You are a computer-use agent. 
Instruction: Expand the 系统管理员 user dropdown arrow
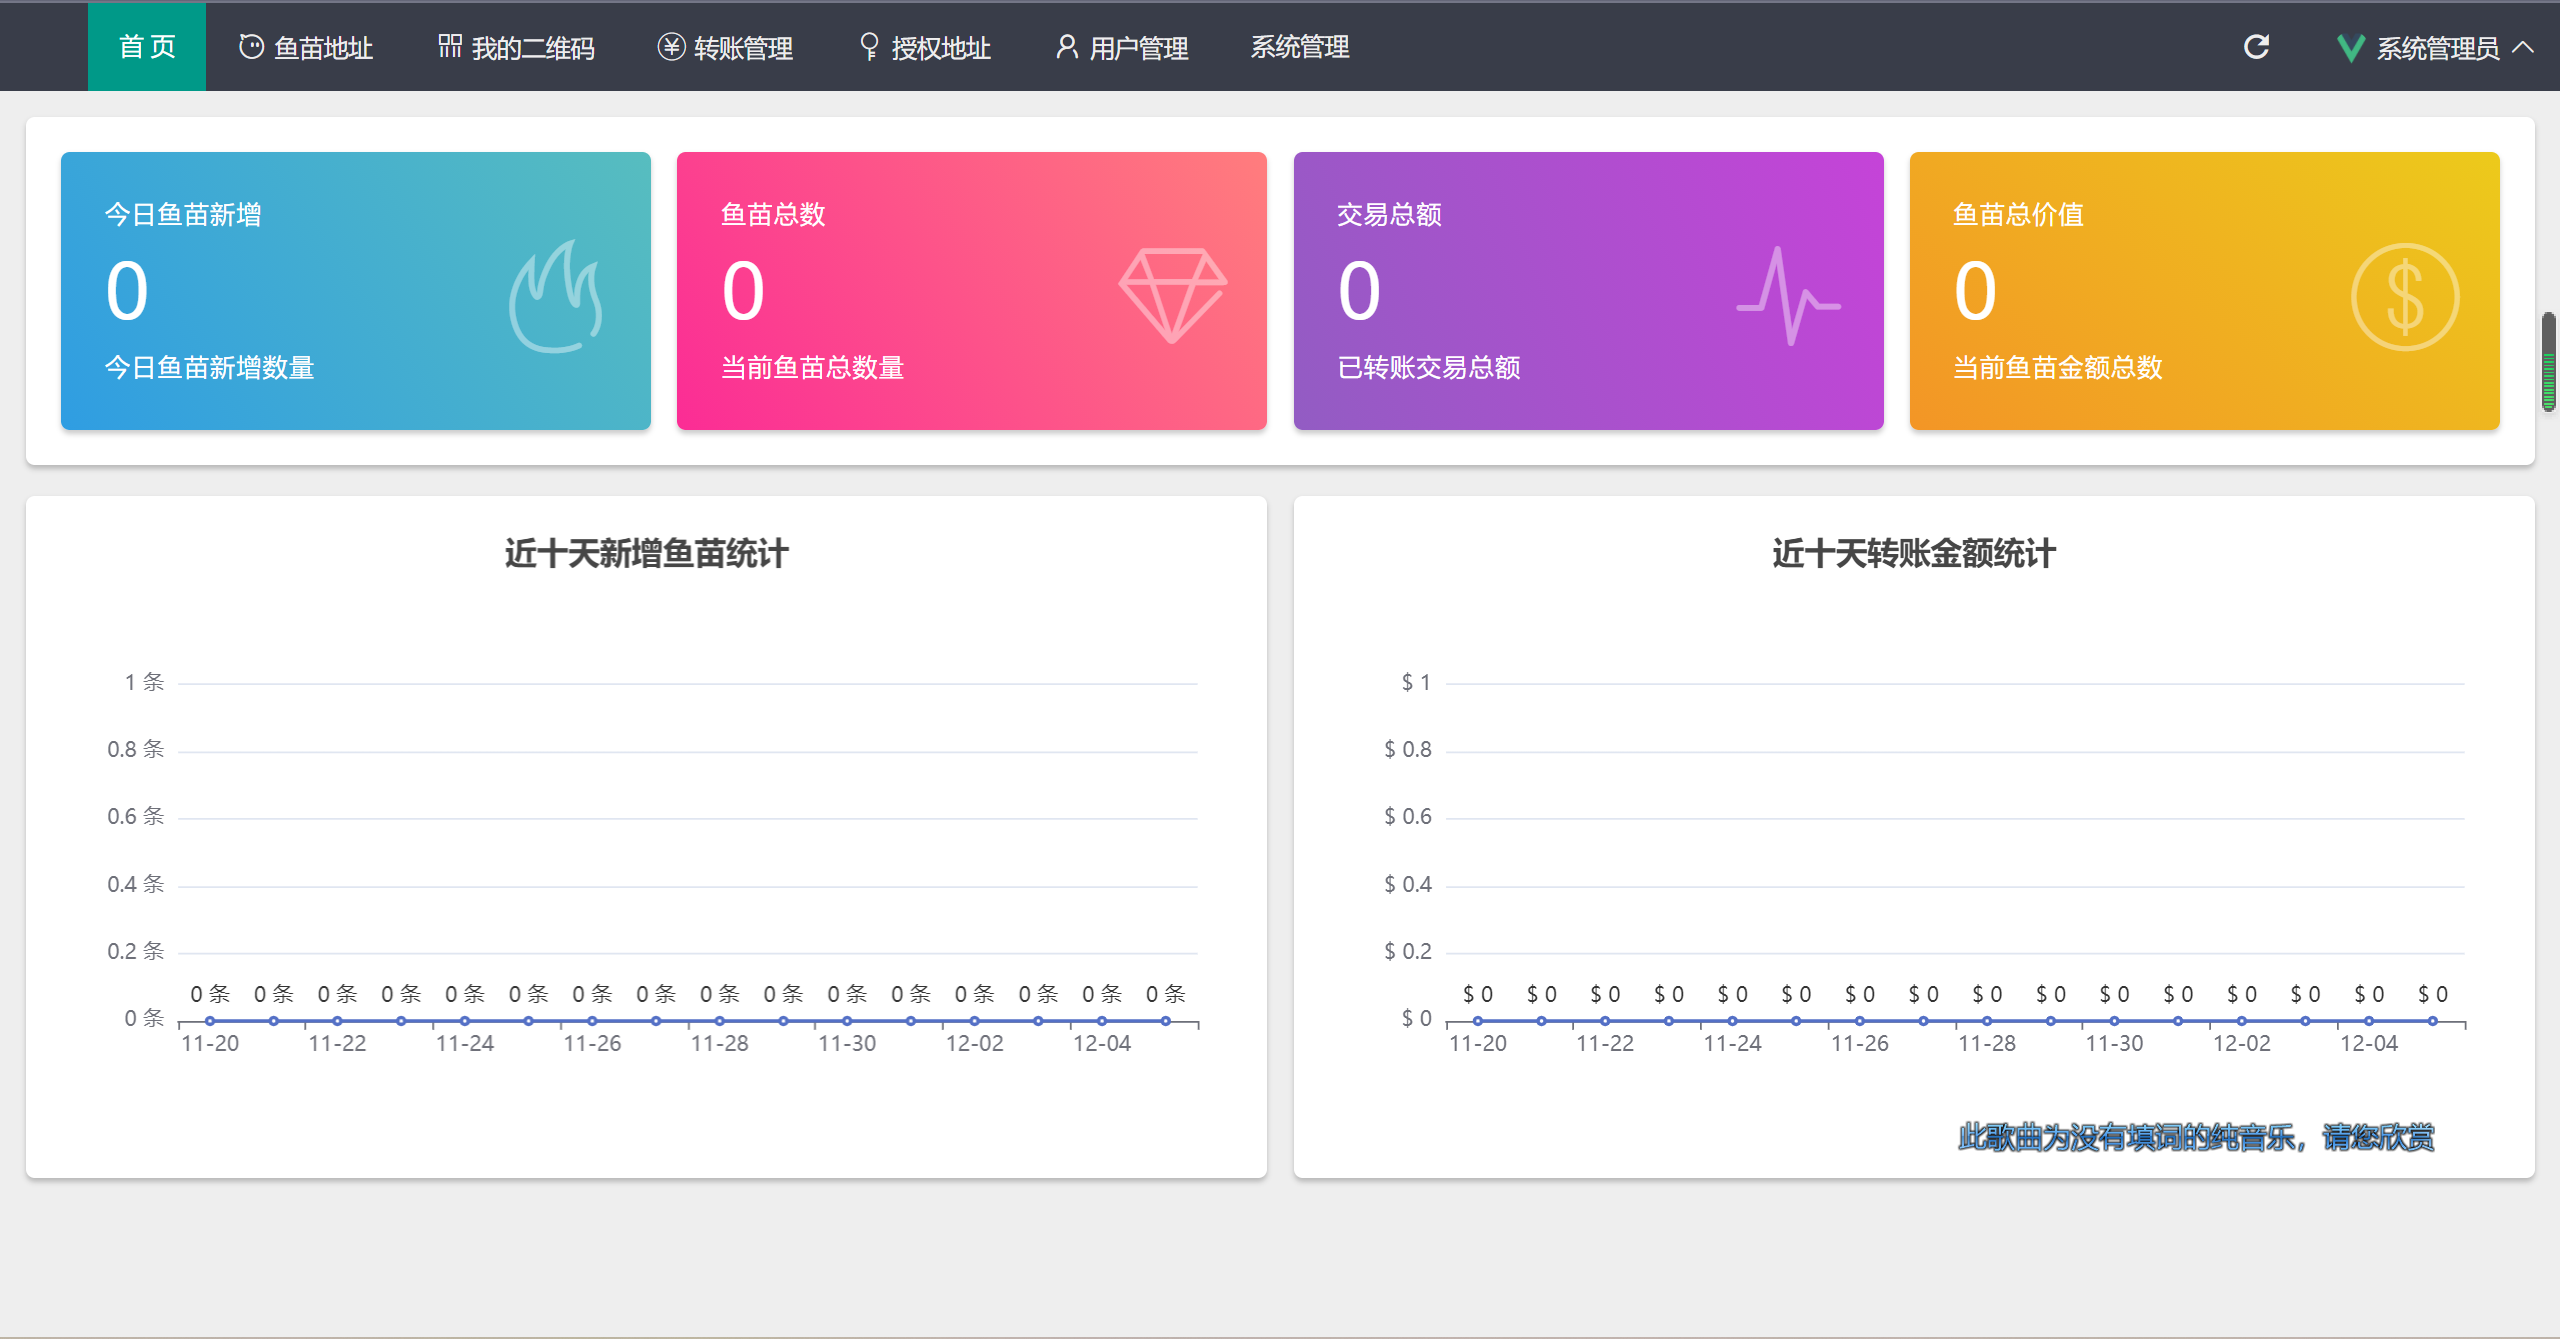coord(2523,47)
